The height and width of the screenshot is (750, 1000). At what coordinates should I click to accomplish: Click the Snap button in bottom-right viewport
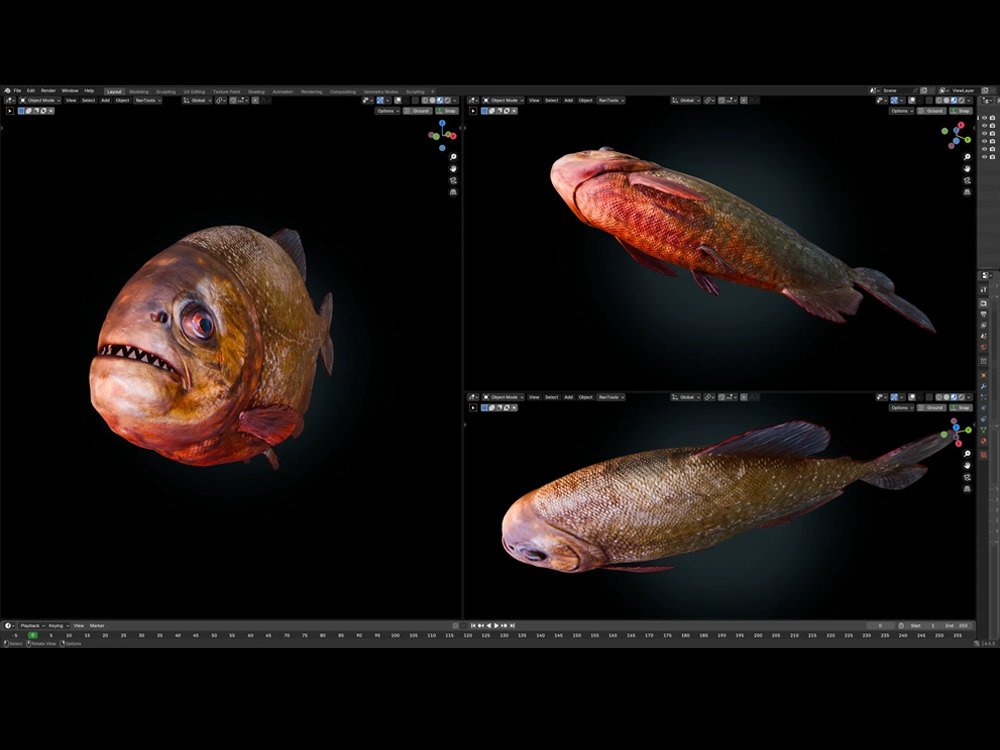point(960,408)
